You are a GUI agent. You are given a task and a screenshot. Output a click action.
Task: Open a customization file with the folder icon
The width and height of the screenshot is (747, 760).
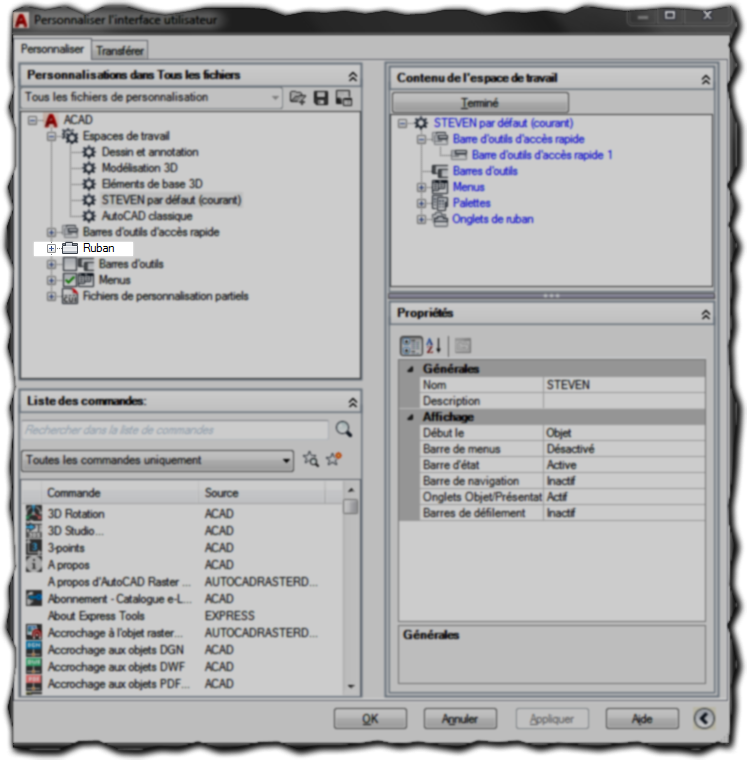298,98
